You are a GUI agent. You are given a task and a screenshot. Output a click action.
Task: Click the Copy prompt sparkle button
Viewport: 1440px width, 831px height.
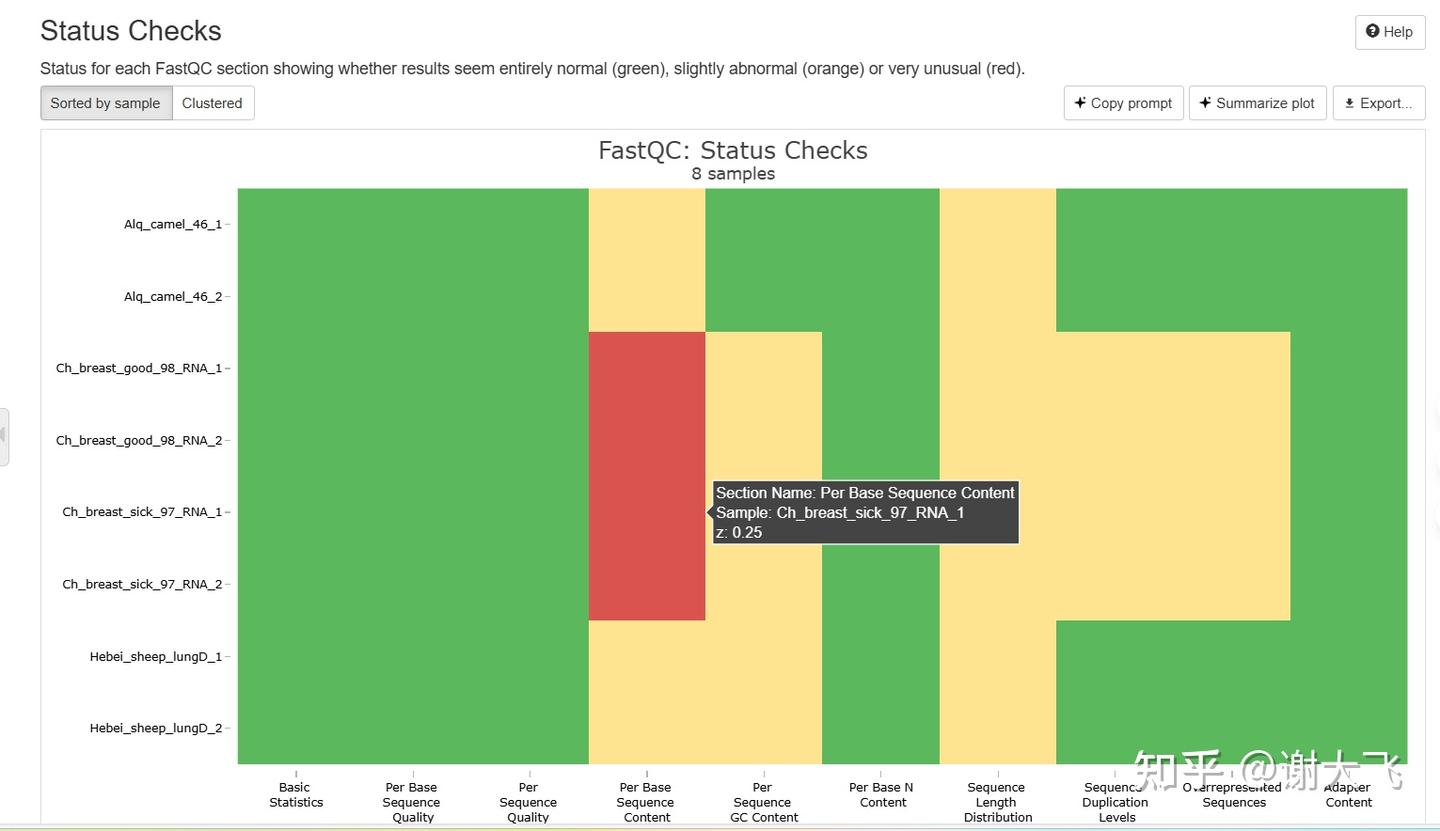pos(1123,103)
